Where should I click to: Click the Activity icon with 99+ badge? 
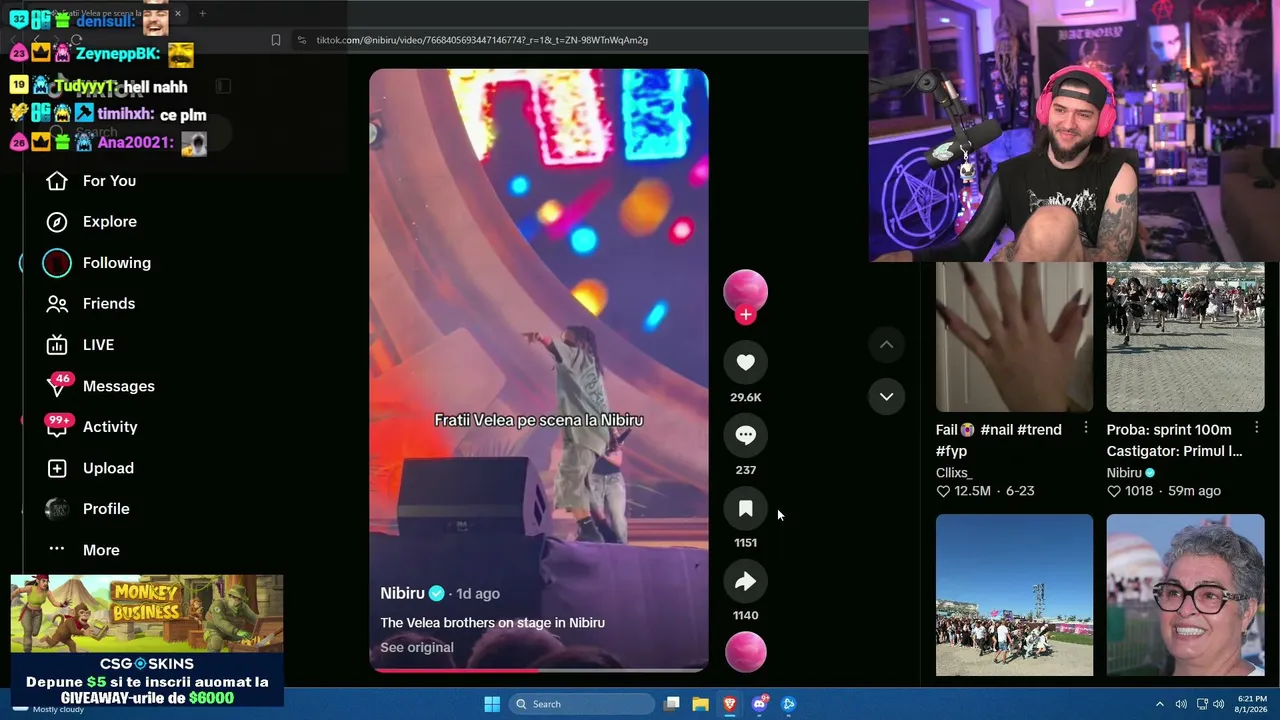coord(57,427)
